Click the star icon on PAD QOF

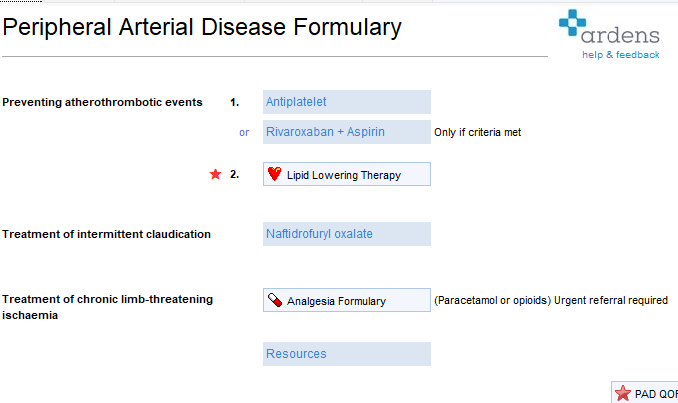623,393
